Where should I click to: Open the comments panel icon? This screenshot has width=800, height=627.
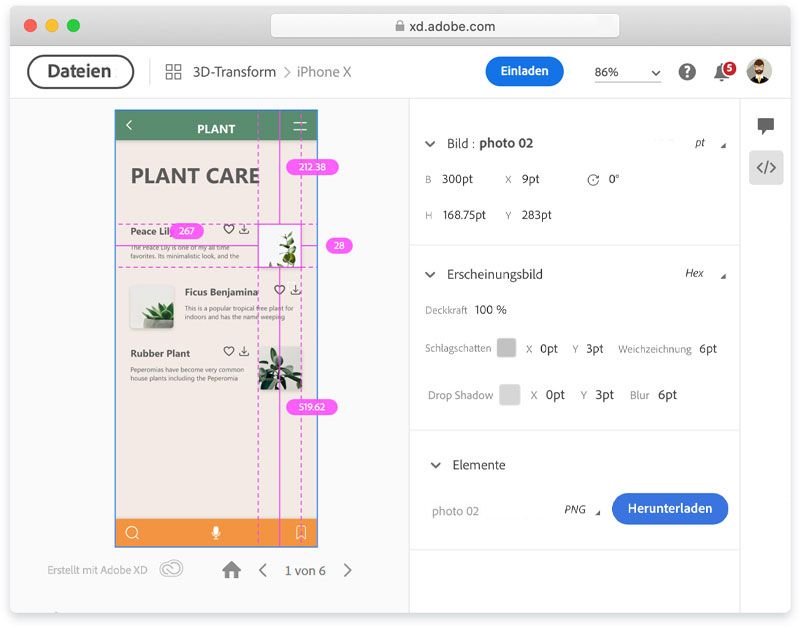coord(766,126)
